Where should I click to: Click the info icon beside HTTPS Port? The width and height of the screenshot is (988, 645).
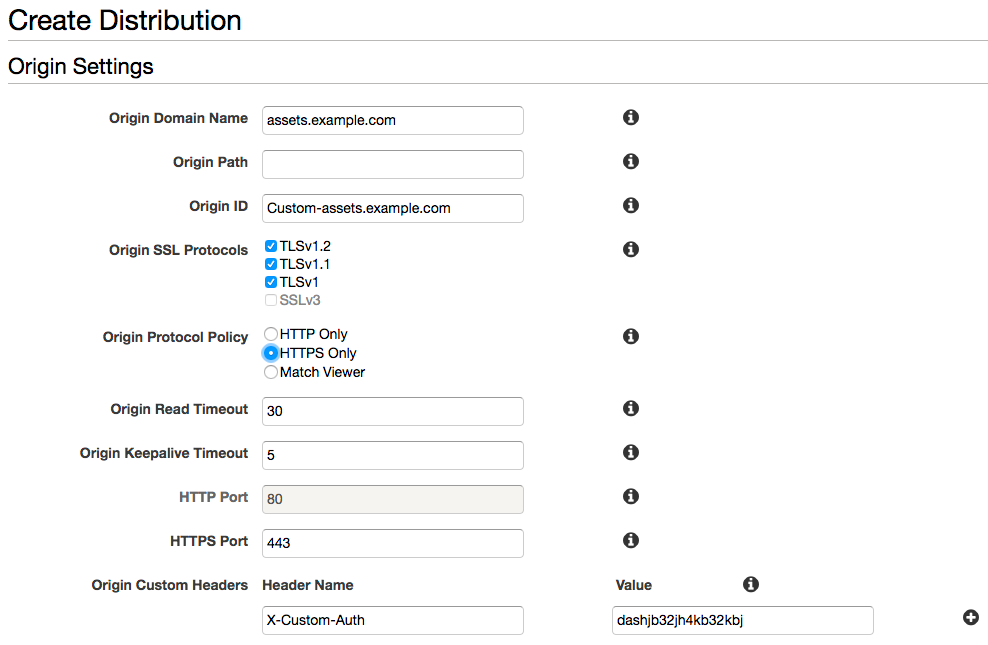click(x=630, y=540)
